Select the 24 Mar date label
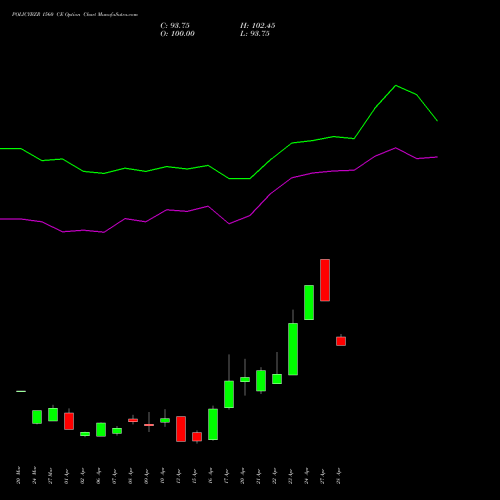Screen dimensions: 500x500 coord(34,475)
